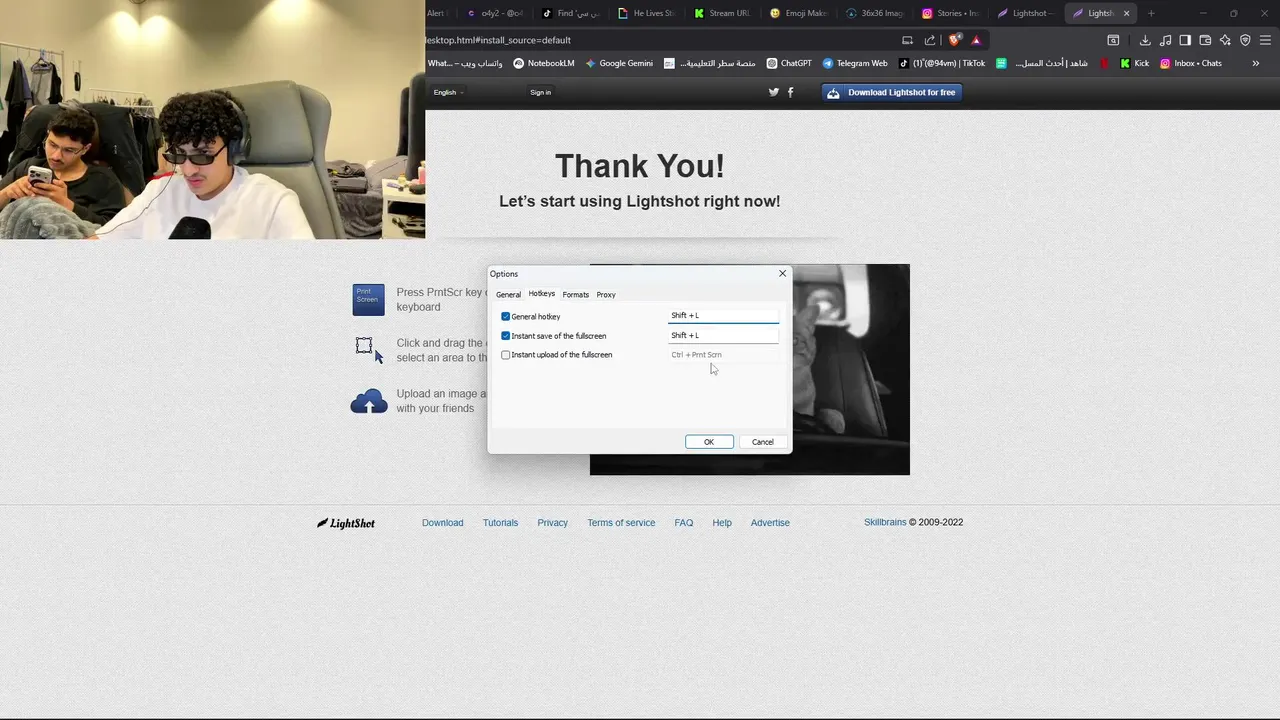This screenshot has height=720, width=1280.
Task: Click the Ctrl + Prnt Scrn hotkey field
Action: [723, 355]
